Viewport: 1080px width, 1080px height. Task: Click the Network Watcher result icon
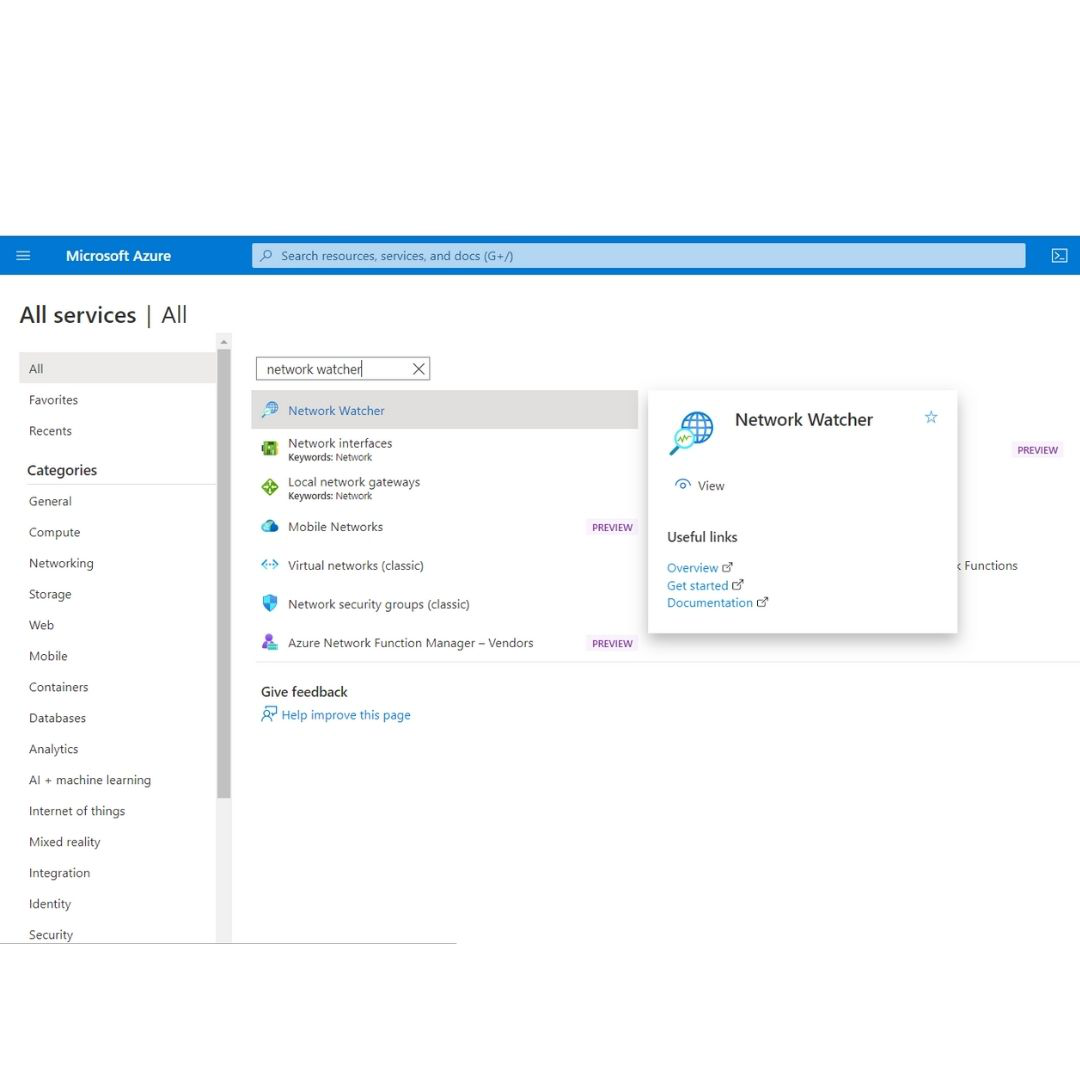[270, 410]
